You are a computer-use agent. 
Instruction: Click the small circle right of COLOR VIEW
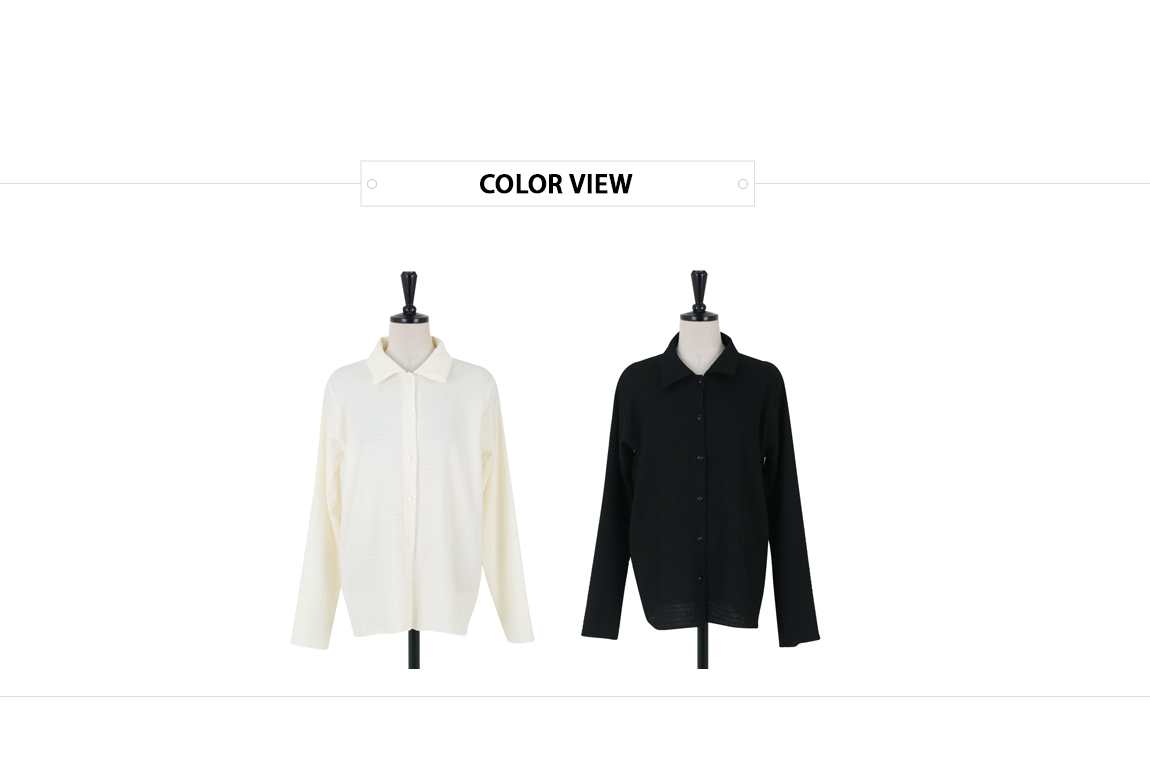743,184
